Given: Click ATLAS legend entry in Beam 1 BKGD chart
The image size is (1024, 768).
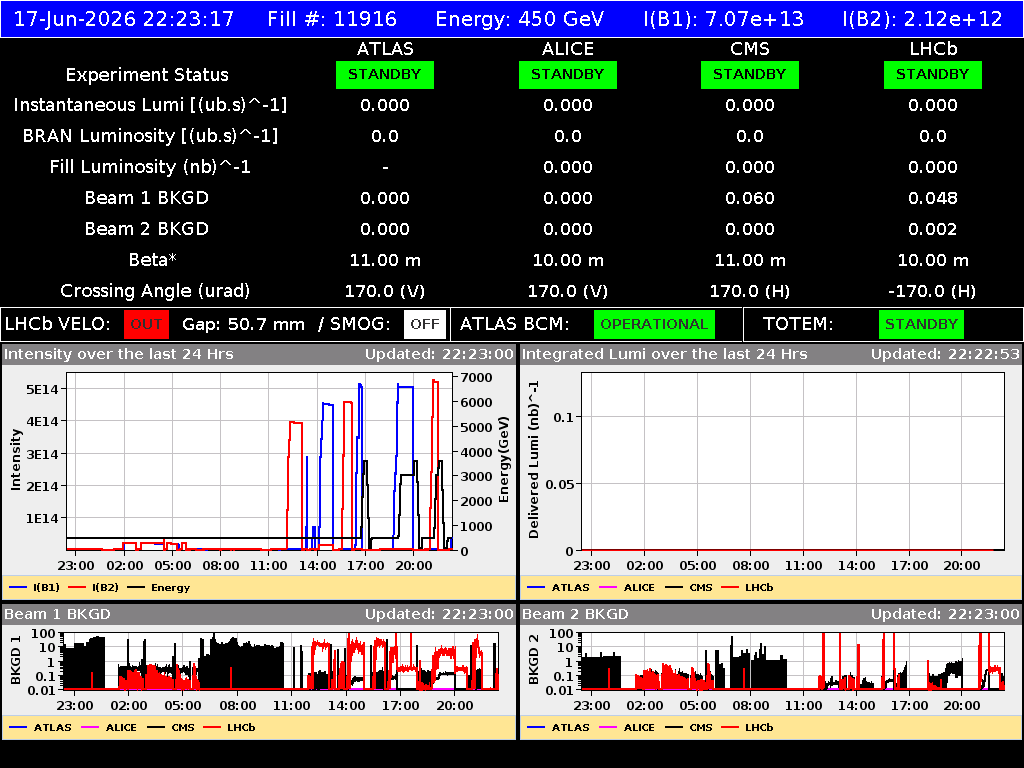Looking at the screenshot, I should pyautogui.click(x=40, y=728).
